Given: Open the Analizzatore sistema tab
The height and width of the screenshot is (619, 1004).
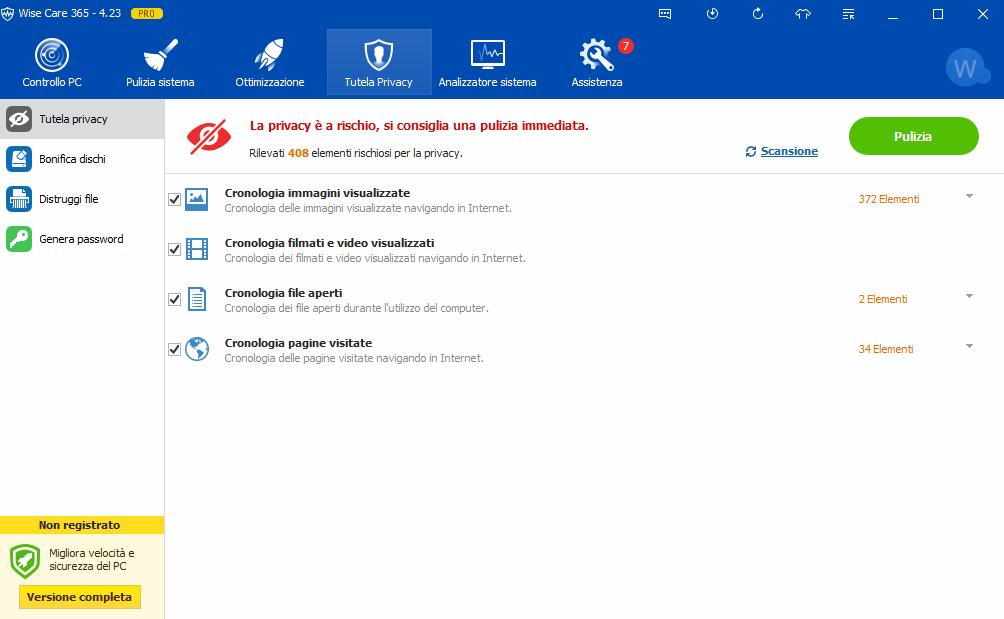Looking at the screenshot, I should click(487, 63).
